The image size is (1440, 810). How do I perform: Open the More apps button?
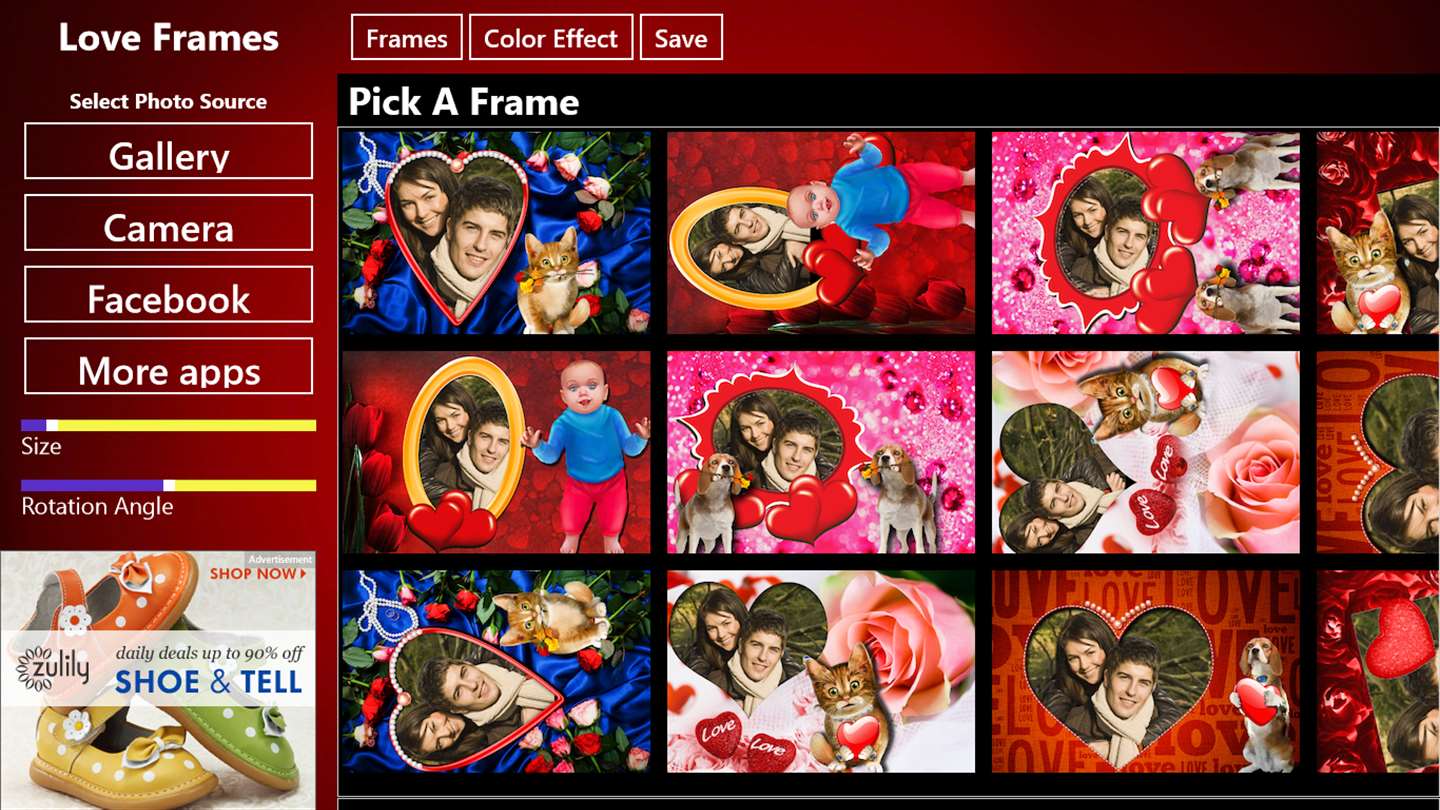[x=168, y=366]
